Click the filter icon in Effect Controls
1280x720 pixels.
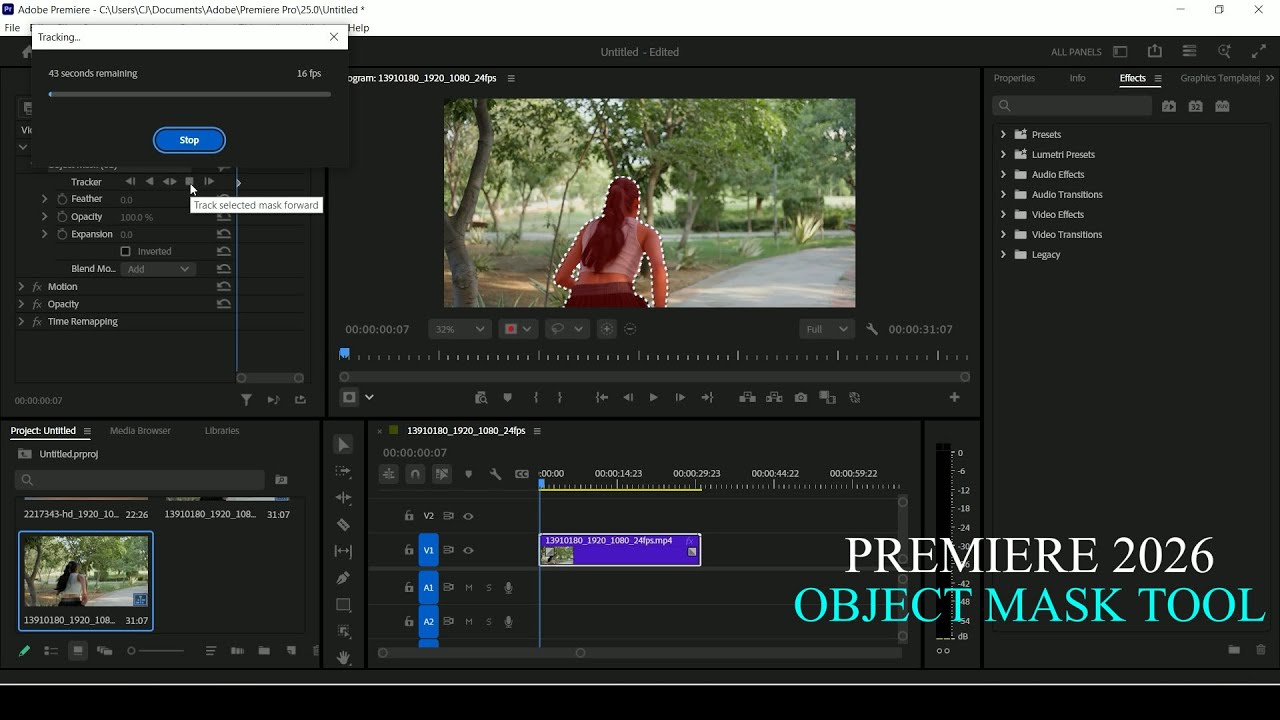pyautogui.click(x=246, y=400)
